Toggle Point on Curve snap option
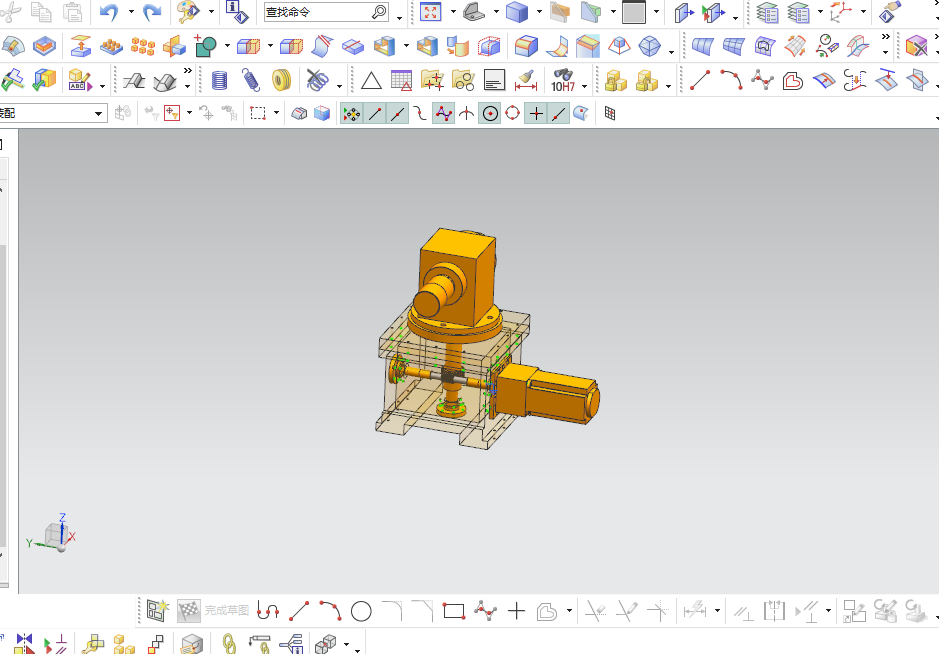Image resolution: width=939 pixels, height=654 pixels. 558,113
